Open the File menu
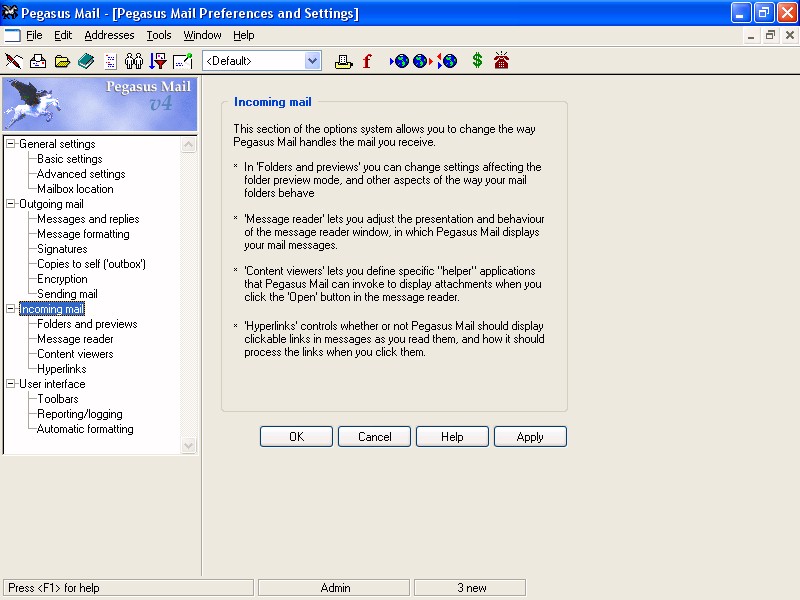 (34, 35)
